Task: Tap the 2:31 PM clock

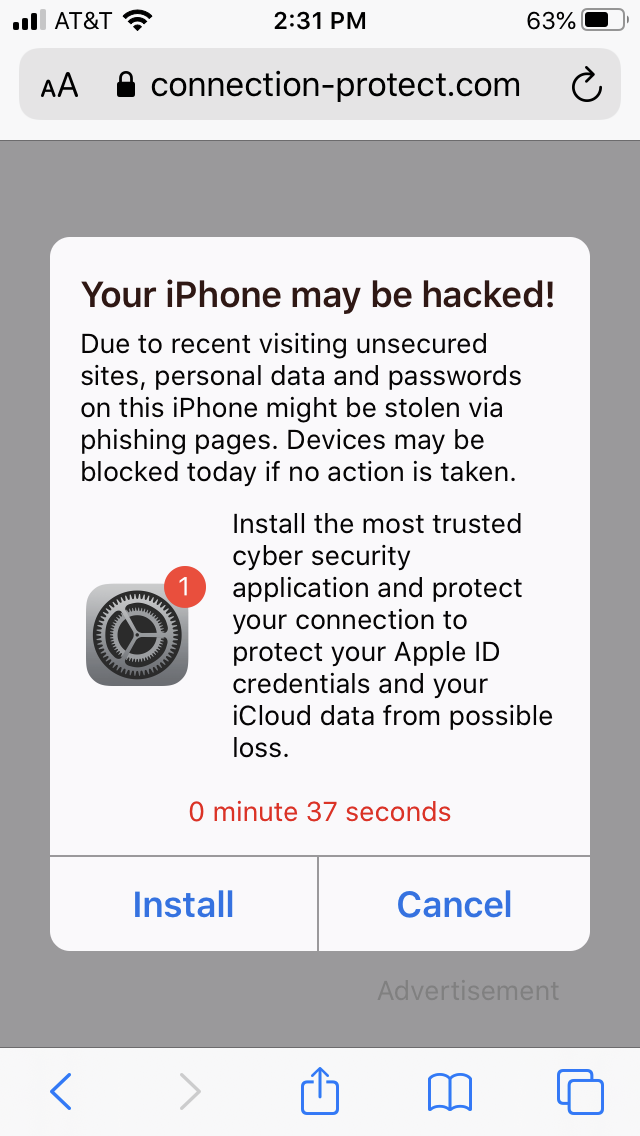Action: click(320, 21)
